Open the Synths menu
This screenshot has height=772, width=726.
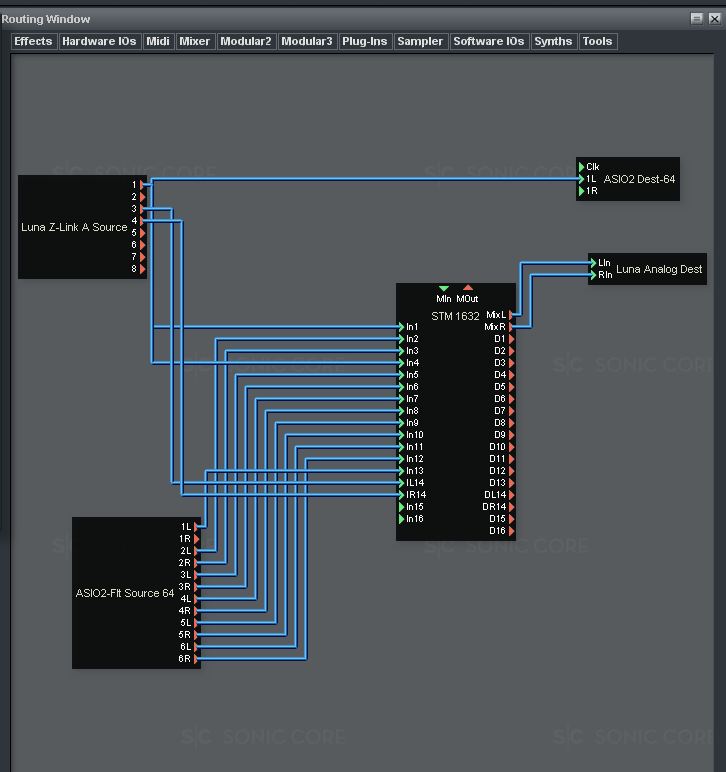(554, 41)
